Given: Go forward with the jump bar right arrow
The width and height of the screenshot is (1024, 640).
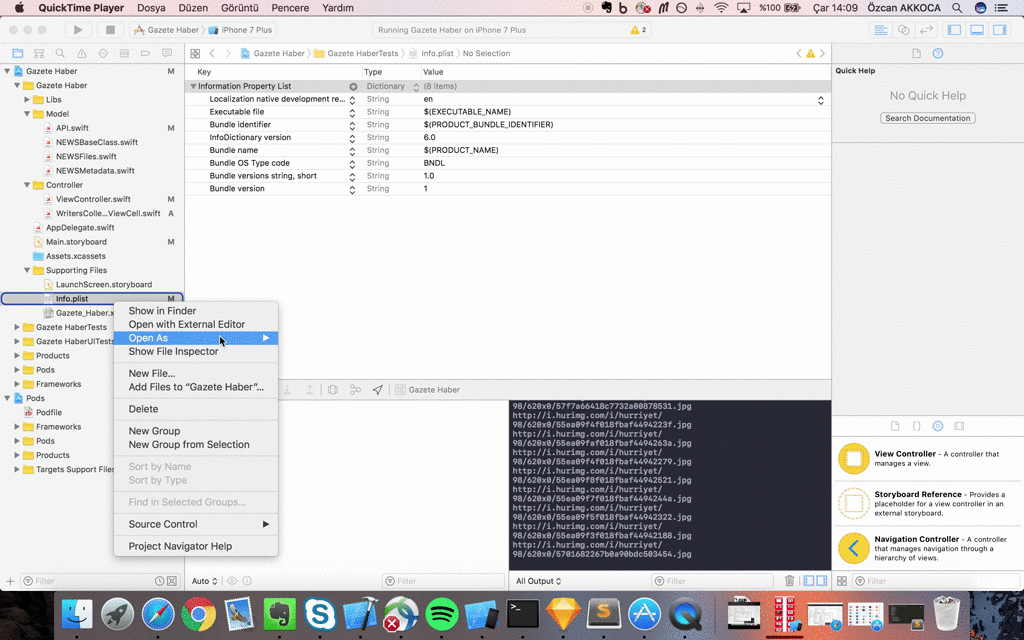Looking at the screenshot, I should tap(228, 54).
